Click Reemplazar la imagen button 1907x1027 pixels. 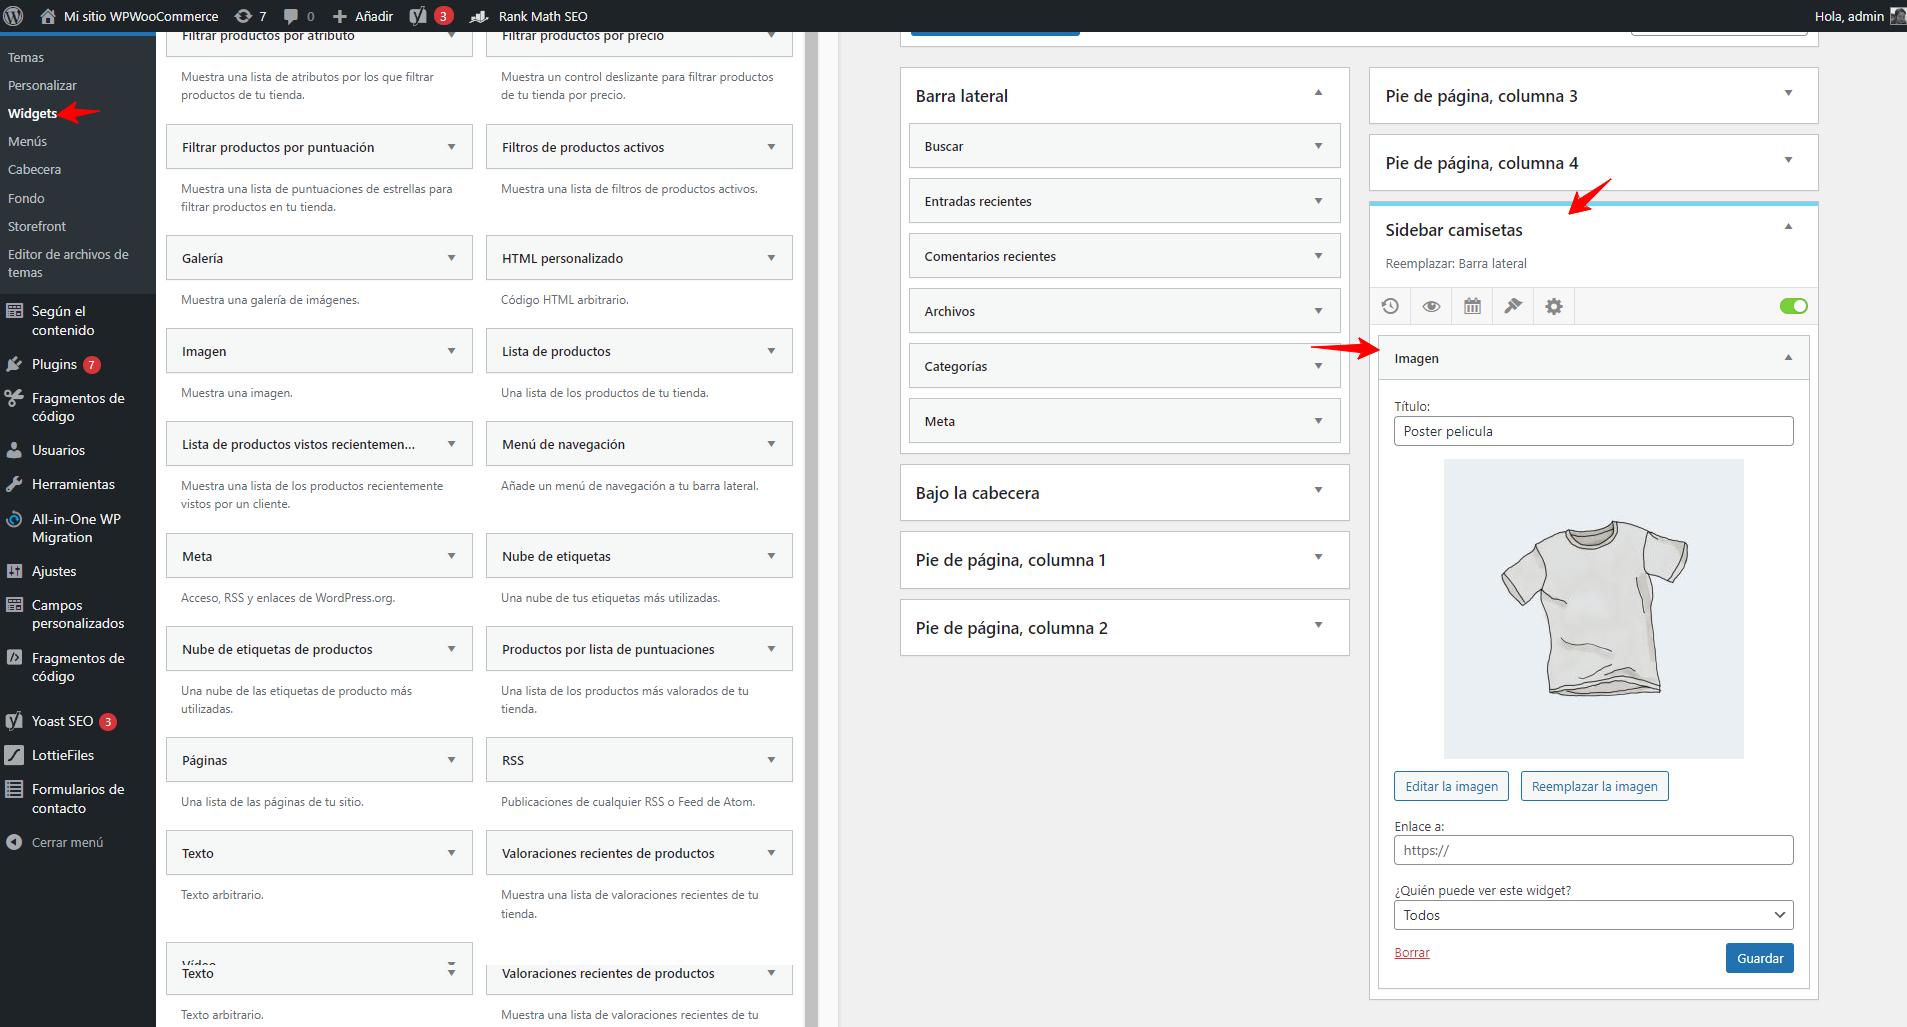pos(1594,786)
